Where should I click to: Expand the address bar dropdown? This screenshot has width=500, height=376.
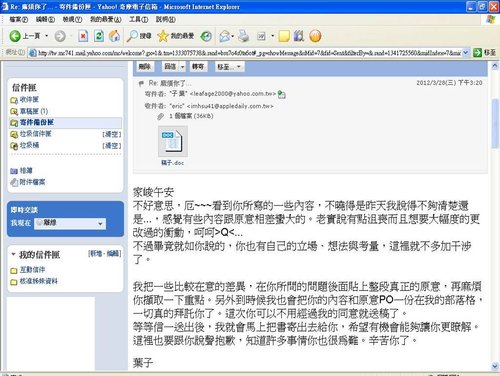point(466,53)
